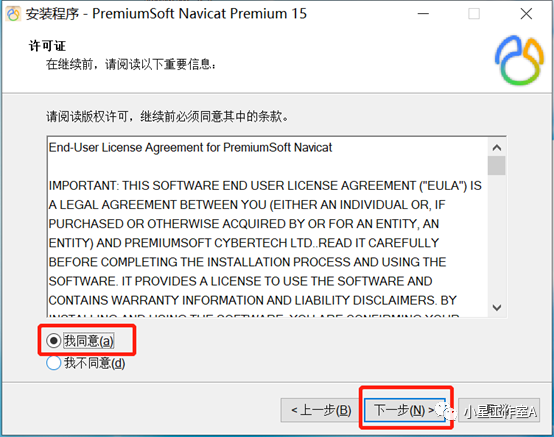
Task: Continue with the 下一步(N) button
Action: pyautogui.click(x=405, y=410)
